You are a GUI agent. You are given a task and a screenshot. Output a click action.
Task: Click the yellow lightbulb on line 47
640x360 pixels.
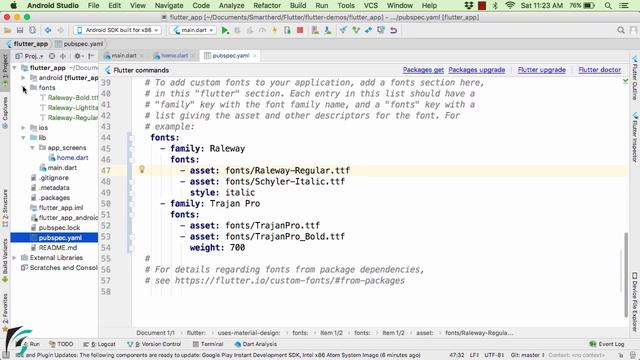[142, 169]
